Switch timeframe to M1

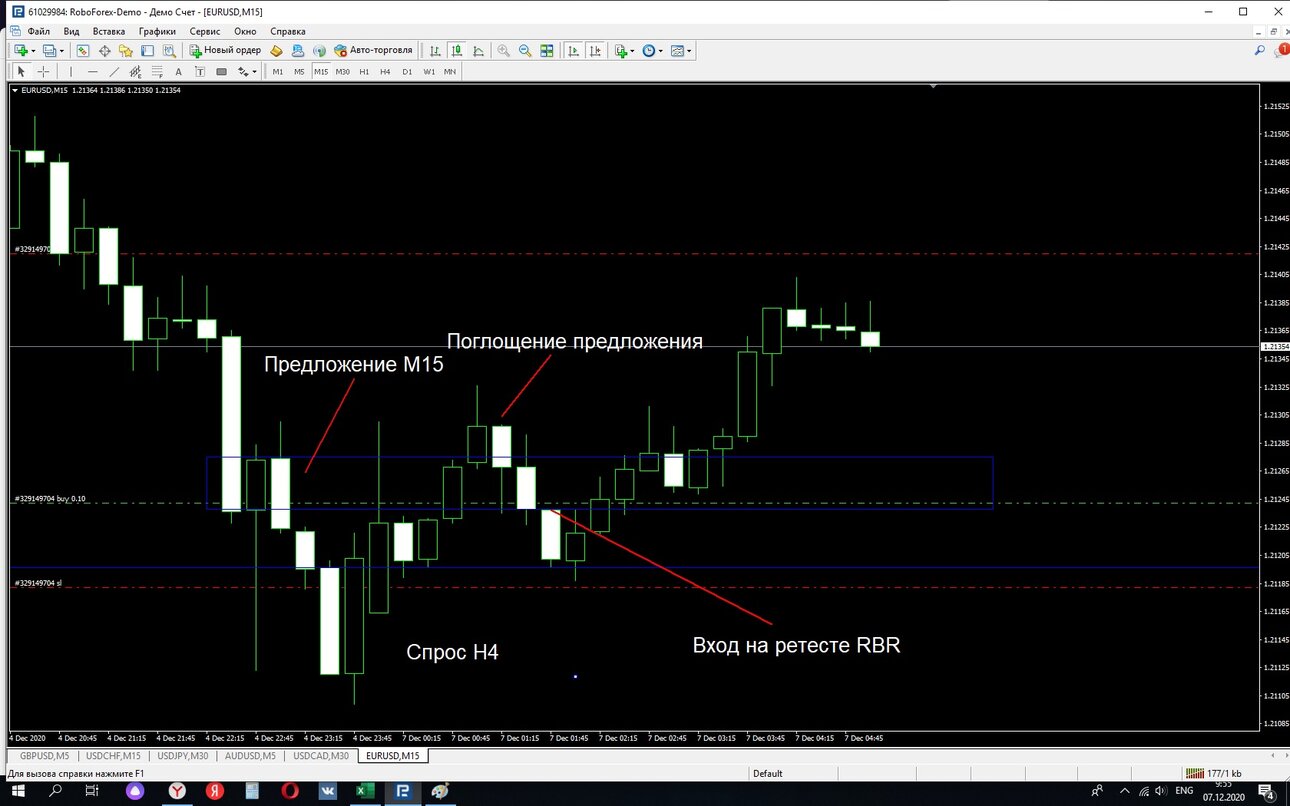(278, 71)
